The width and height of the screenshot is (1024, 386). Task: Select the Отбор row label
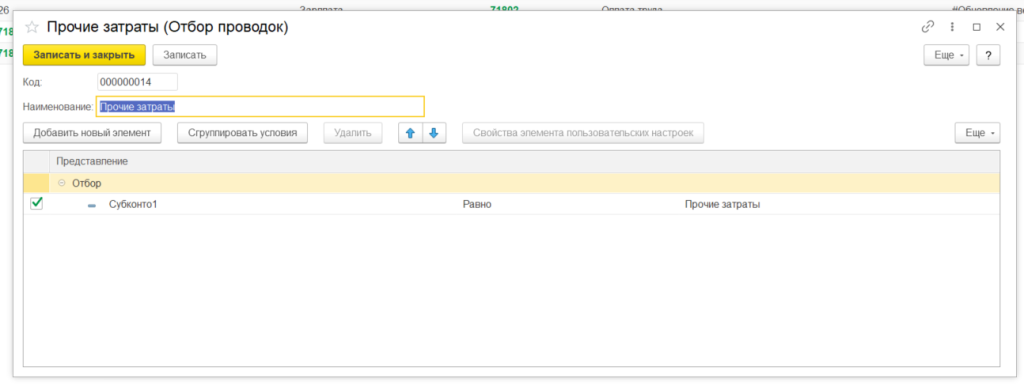pos(86,184)
